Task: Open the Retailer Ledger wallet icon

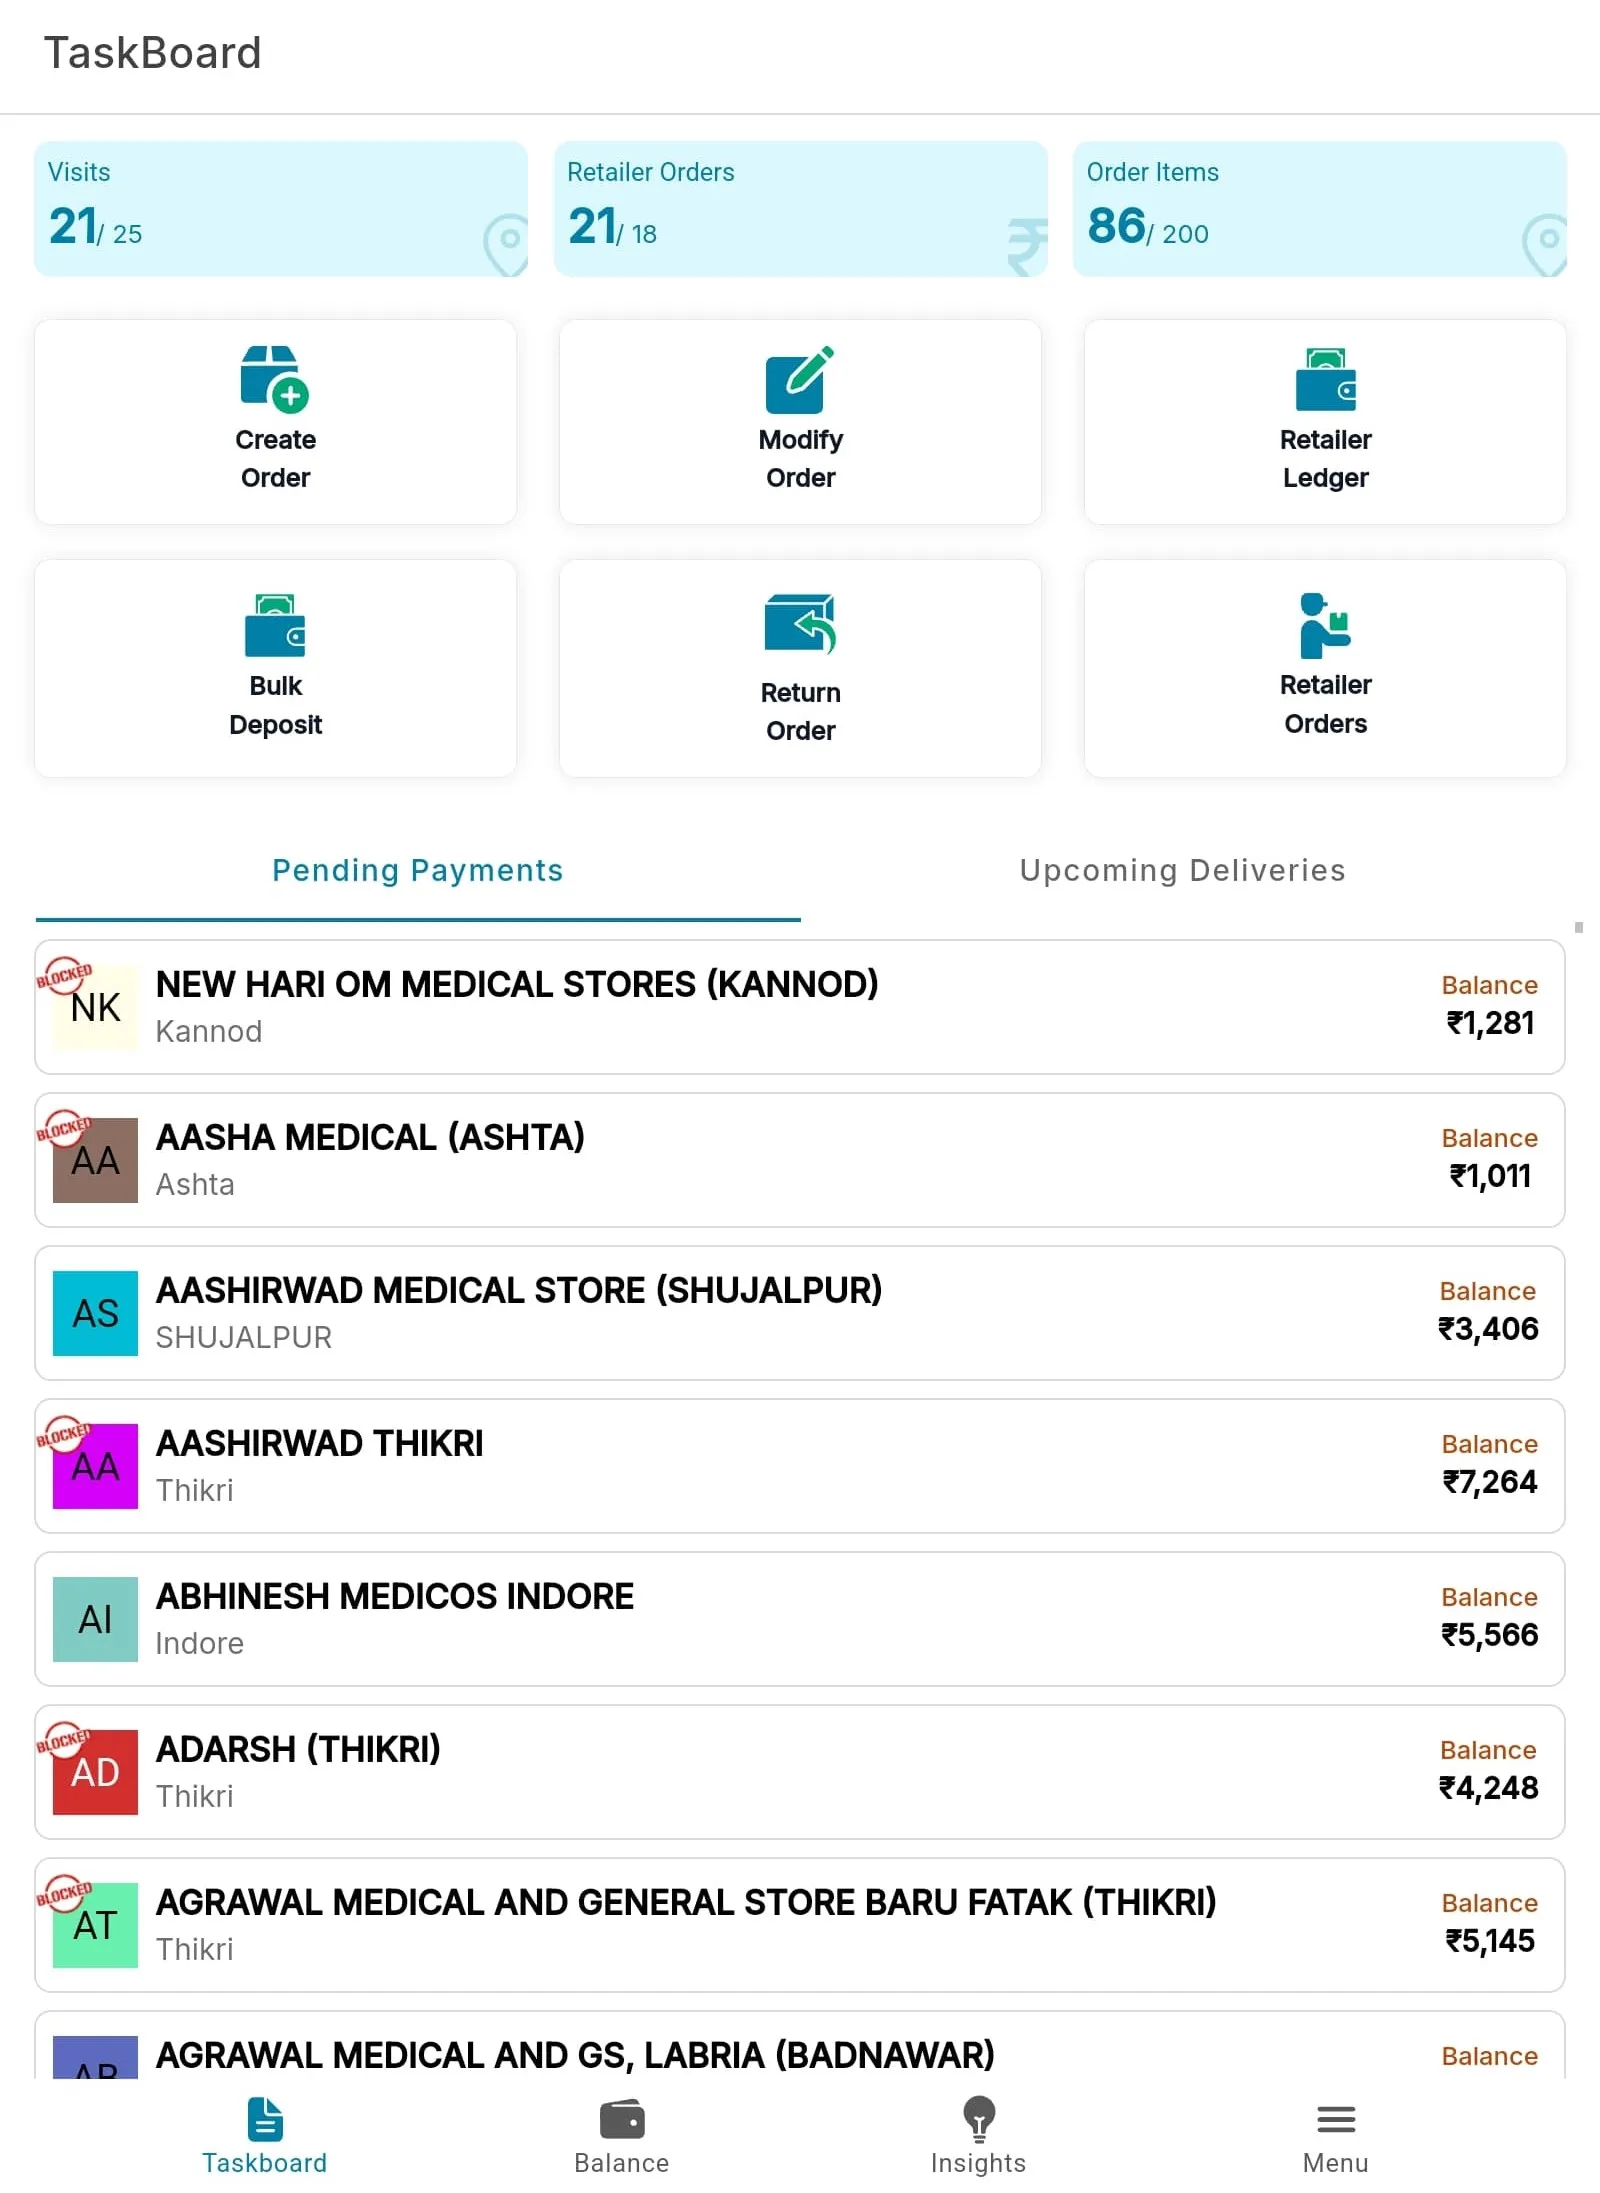Action: [1325, 380]
